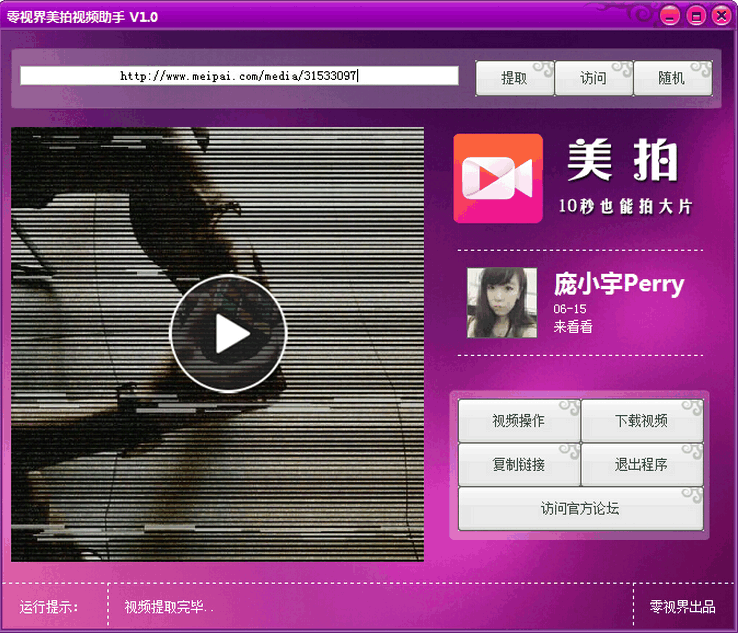Minimize the window with the pink minus button
Image resolution: width=738 pixels, height=634 pixels.
click(x=669, y=16)
